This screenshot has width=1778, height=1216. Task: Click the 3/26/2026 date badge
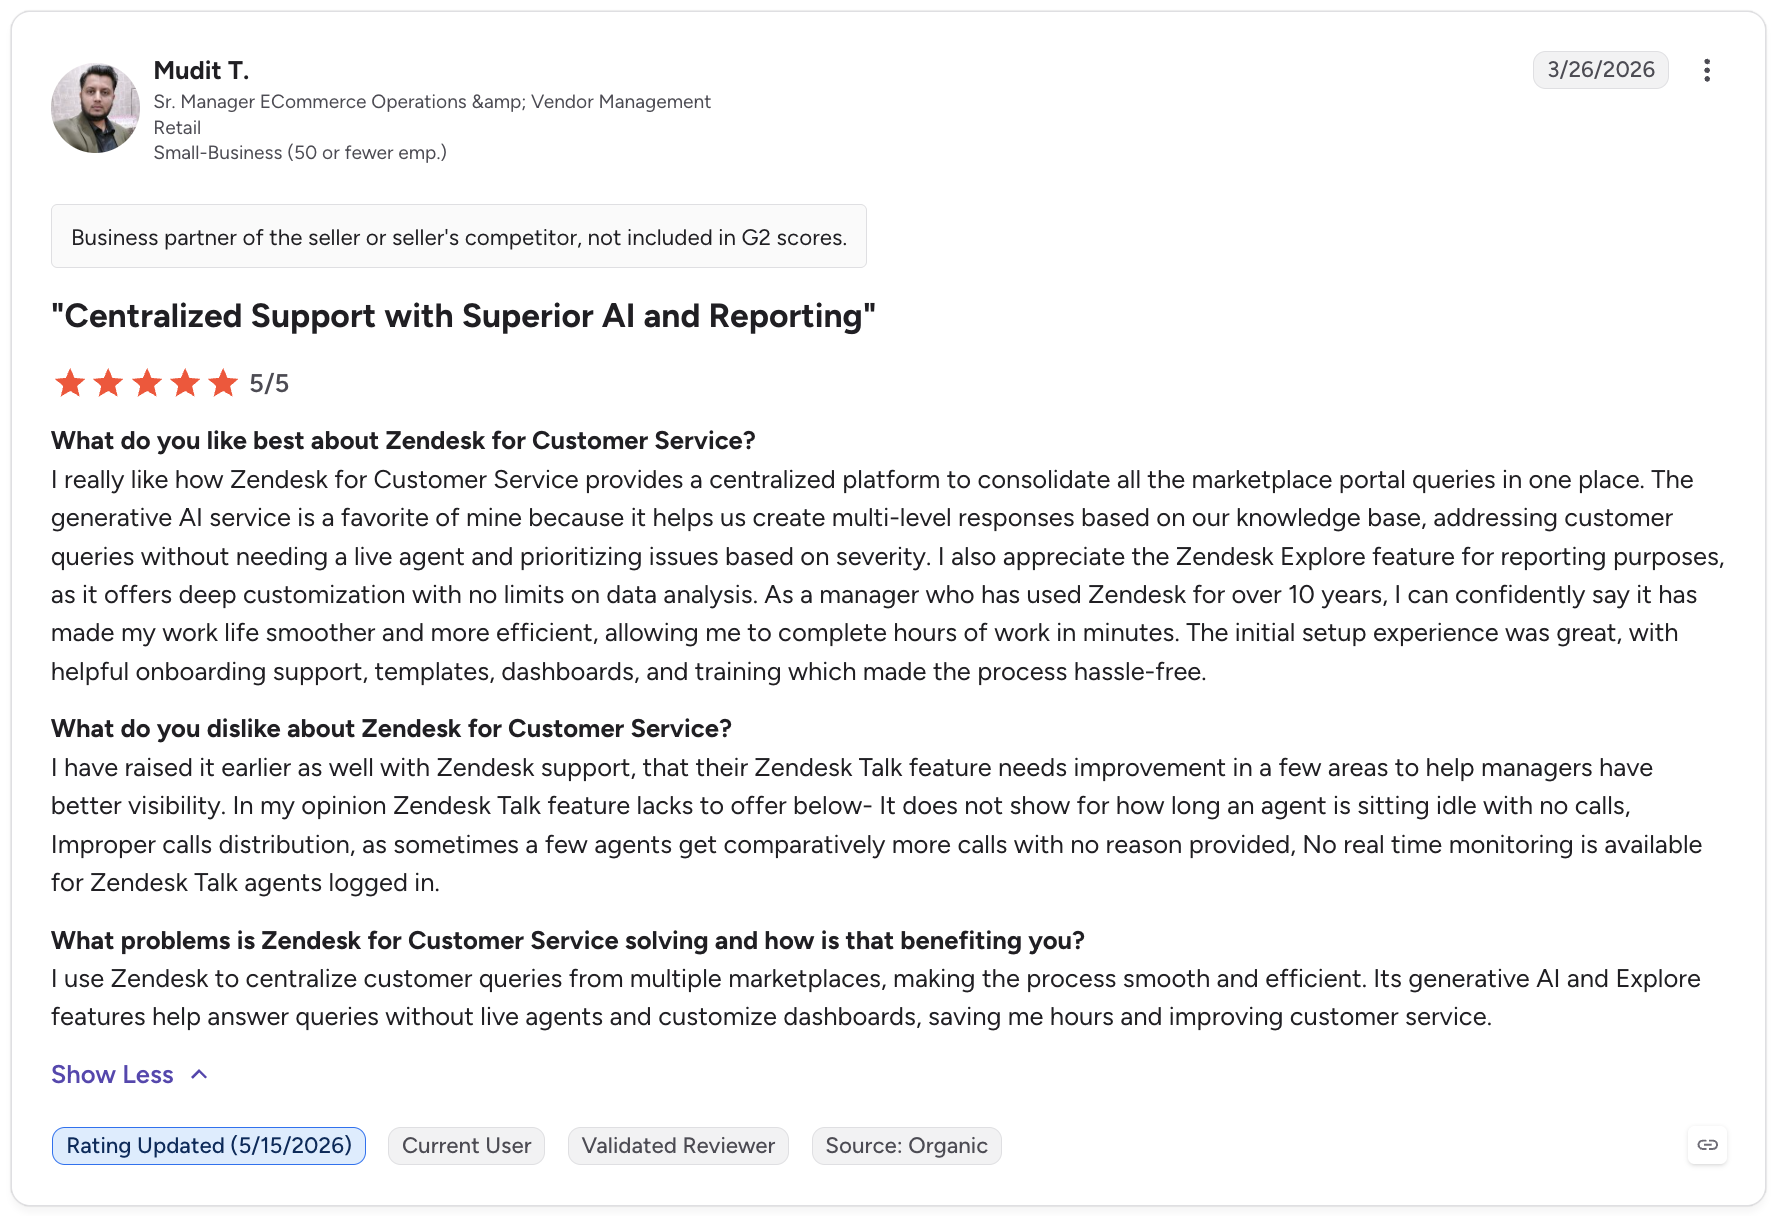click(x=1600, y=70)
